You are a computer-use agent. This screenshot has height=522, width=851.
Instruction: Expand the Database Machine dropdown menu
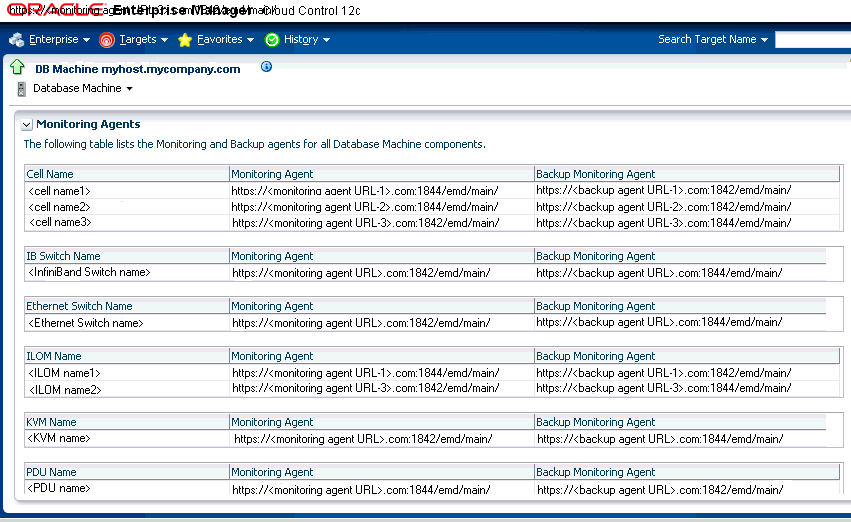coord(83,88)
